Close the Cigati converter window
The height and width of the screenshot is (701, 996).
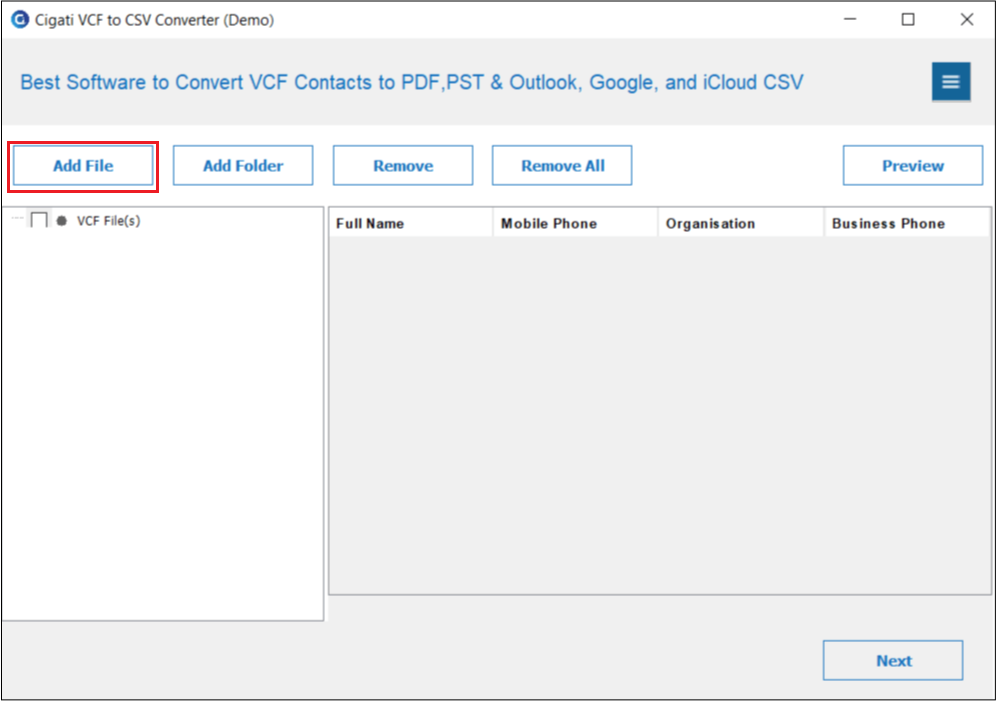click(x=967, y=20)
